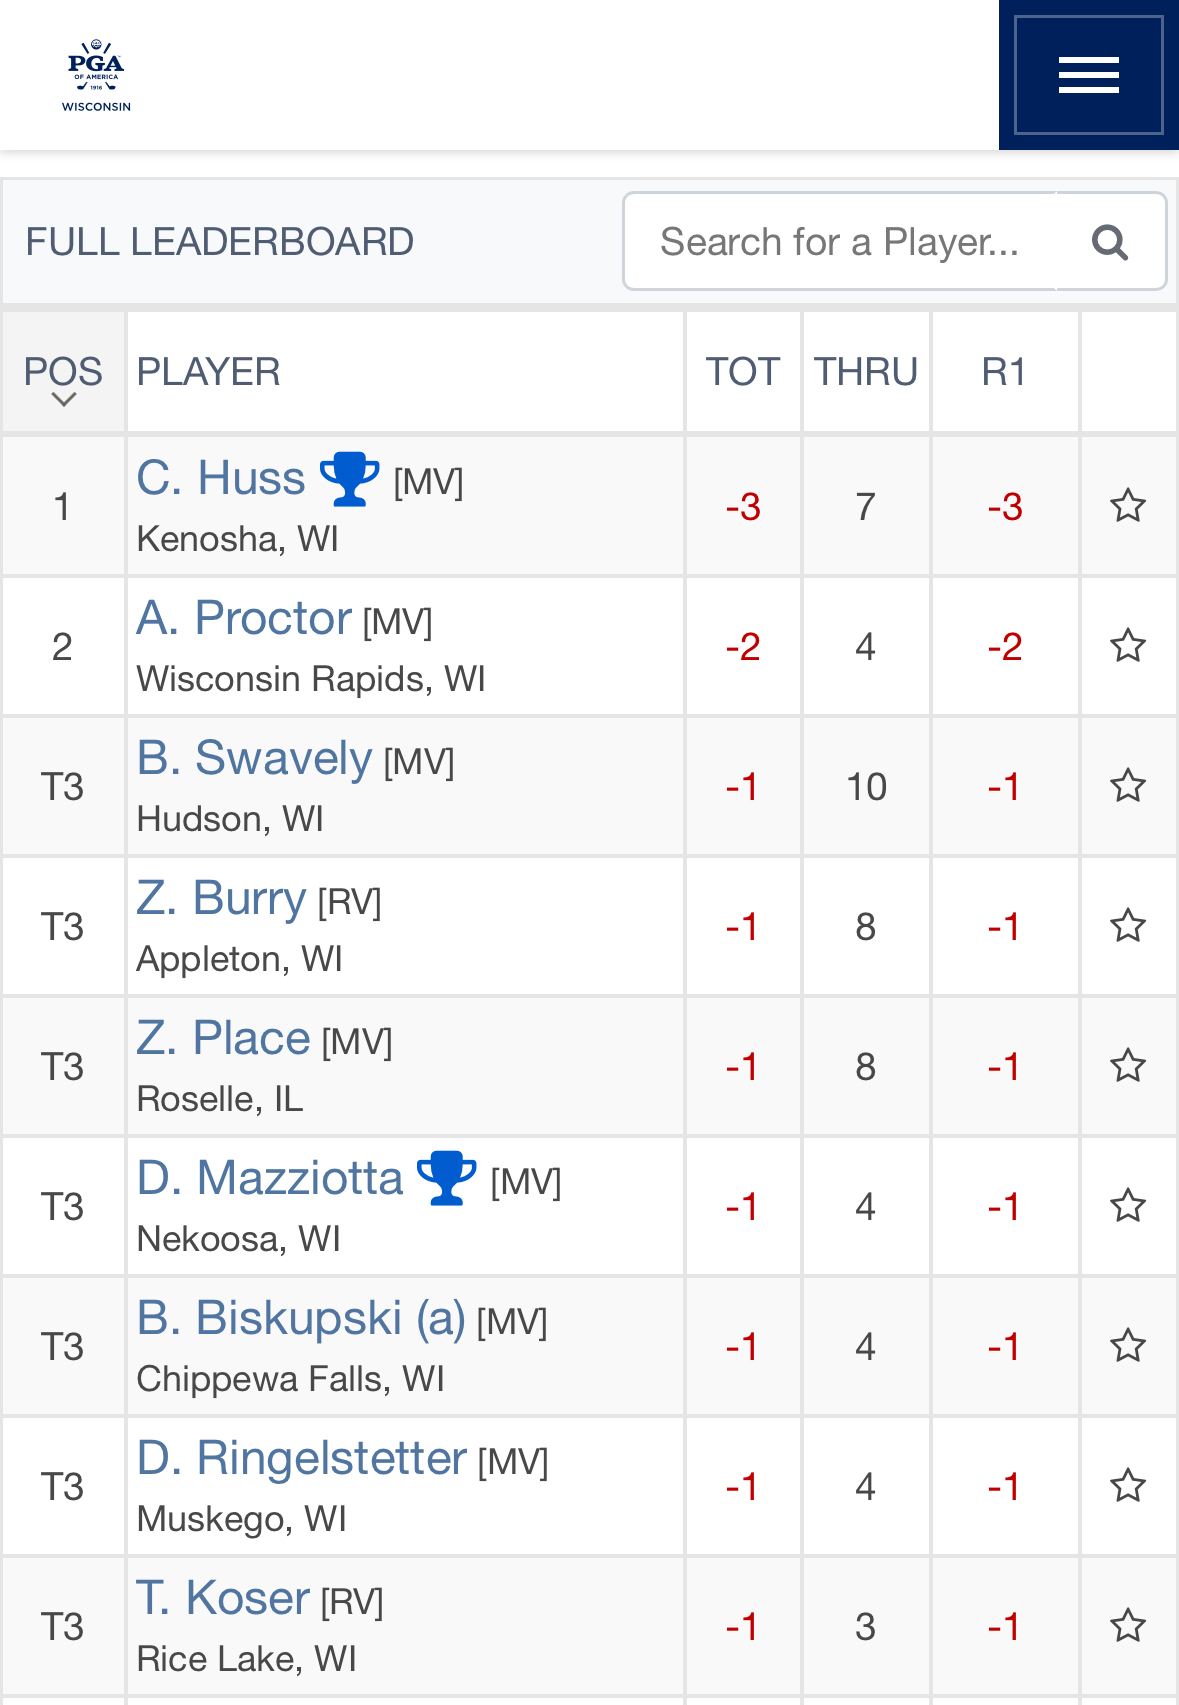Viewport: 1179px width, 1705px height.
Task: Open Z. Place player details
Action: tap(223, 1038)
